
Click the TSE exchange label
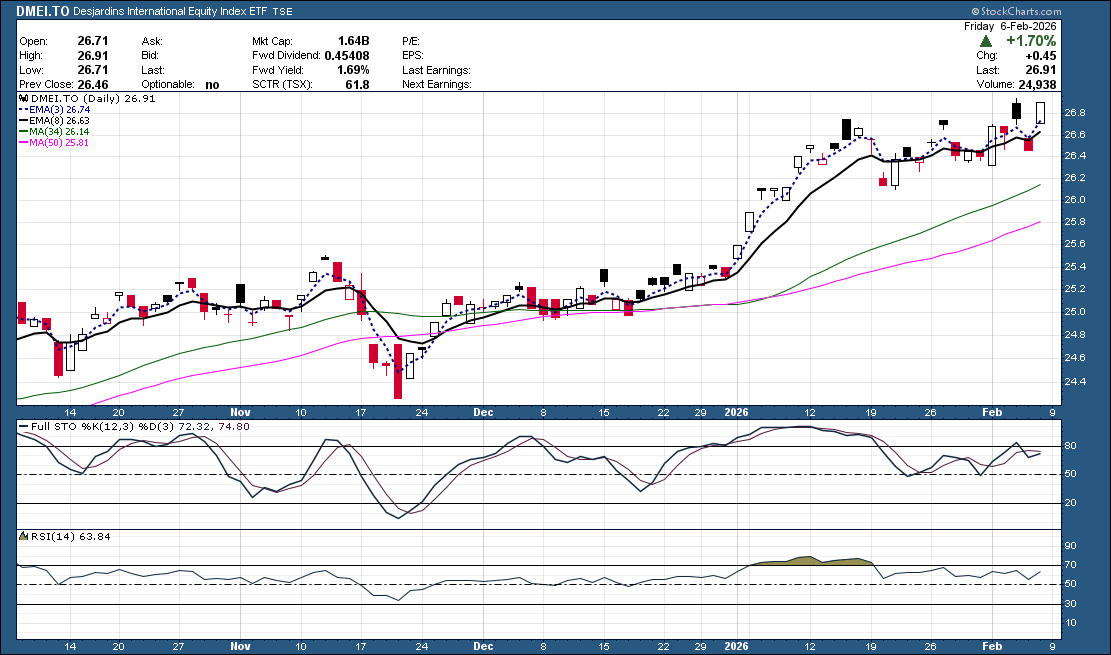coord(282,11)
